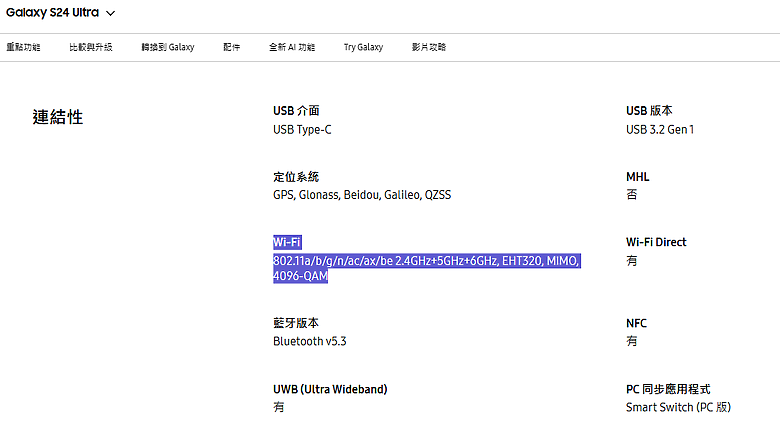The image size is (780, 430).
Task: Click the 藍牙版本 label
Action: [x=296, y=323]
